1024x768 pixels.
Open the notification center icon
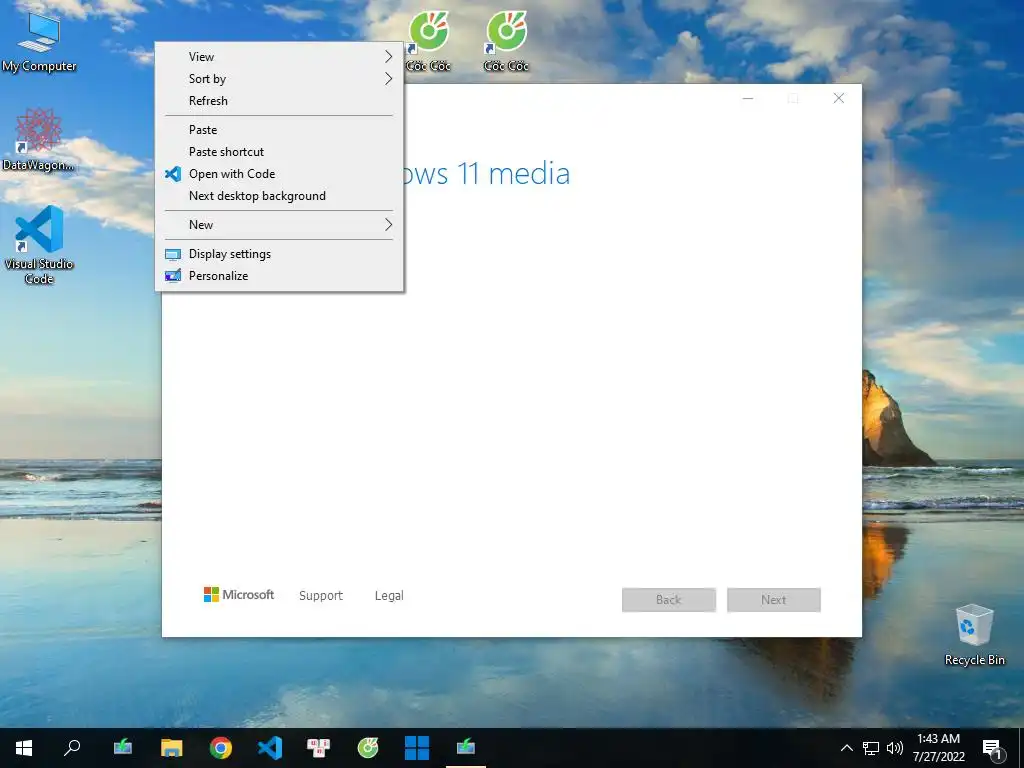coord(993,749)
